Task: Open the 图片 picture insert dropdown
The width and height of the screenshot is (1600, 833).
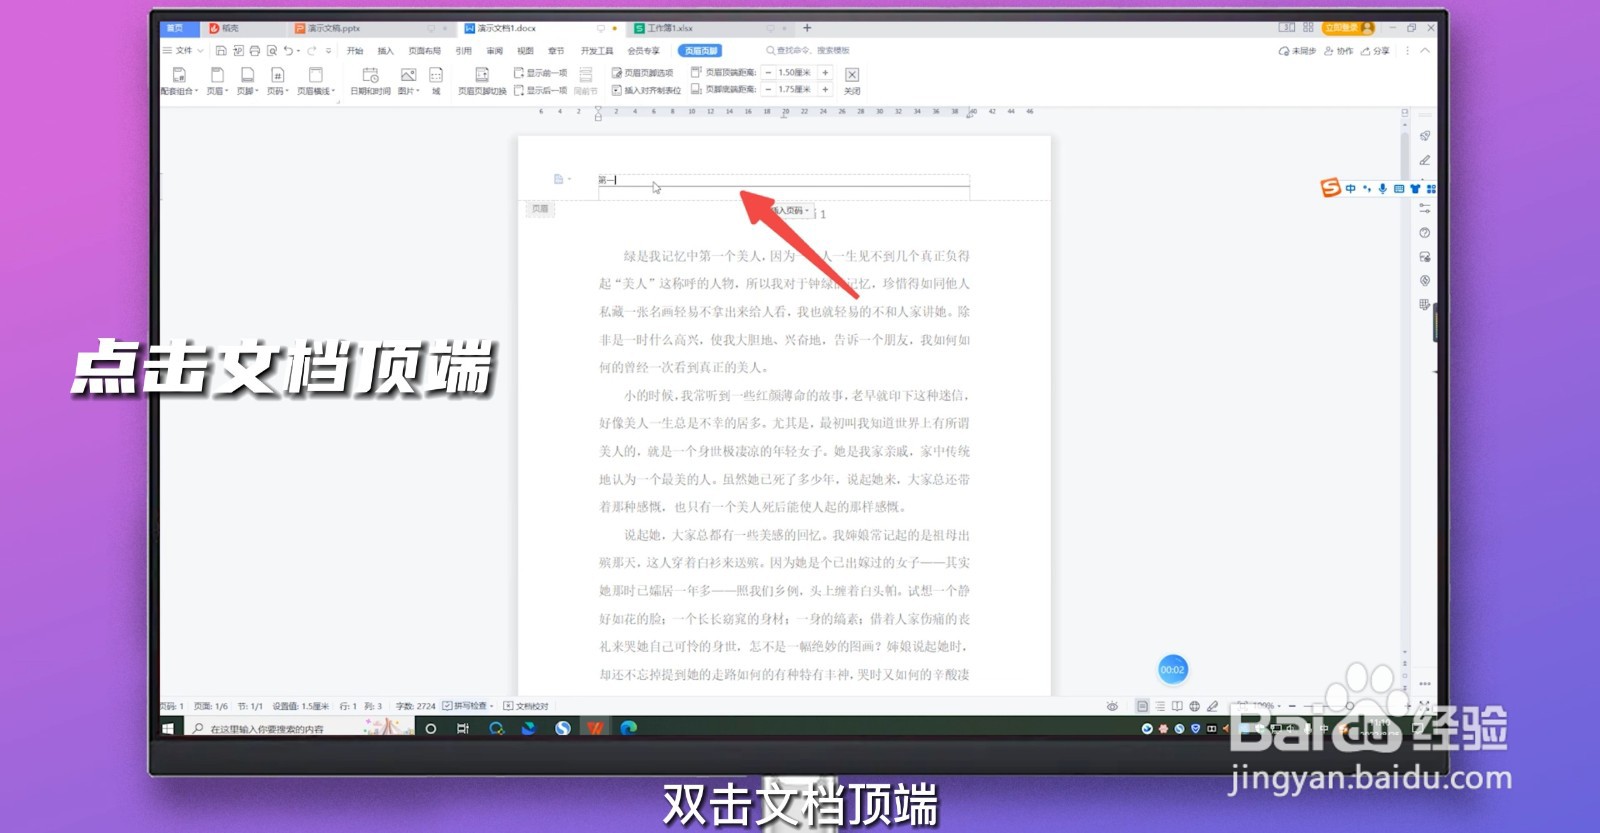Action: click(x=409, y=81)
